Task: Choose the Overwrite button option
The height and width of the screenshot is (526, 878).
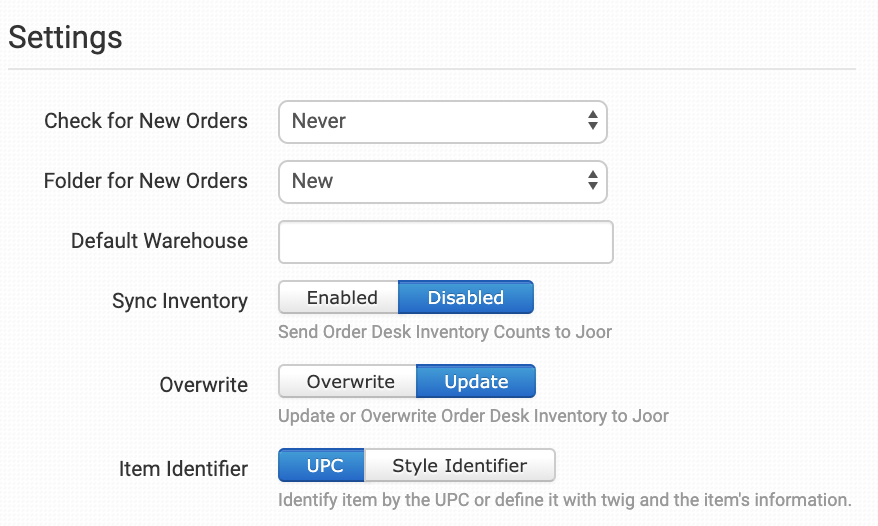Action: (x=350, y=382)
